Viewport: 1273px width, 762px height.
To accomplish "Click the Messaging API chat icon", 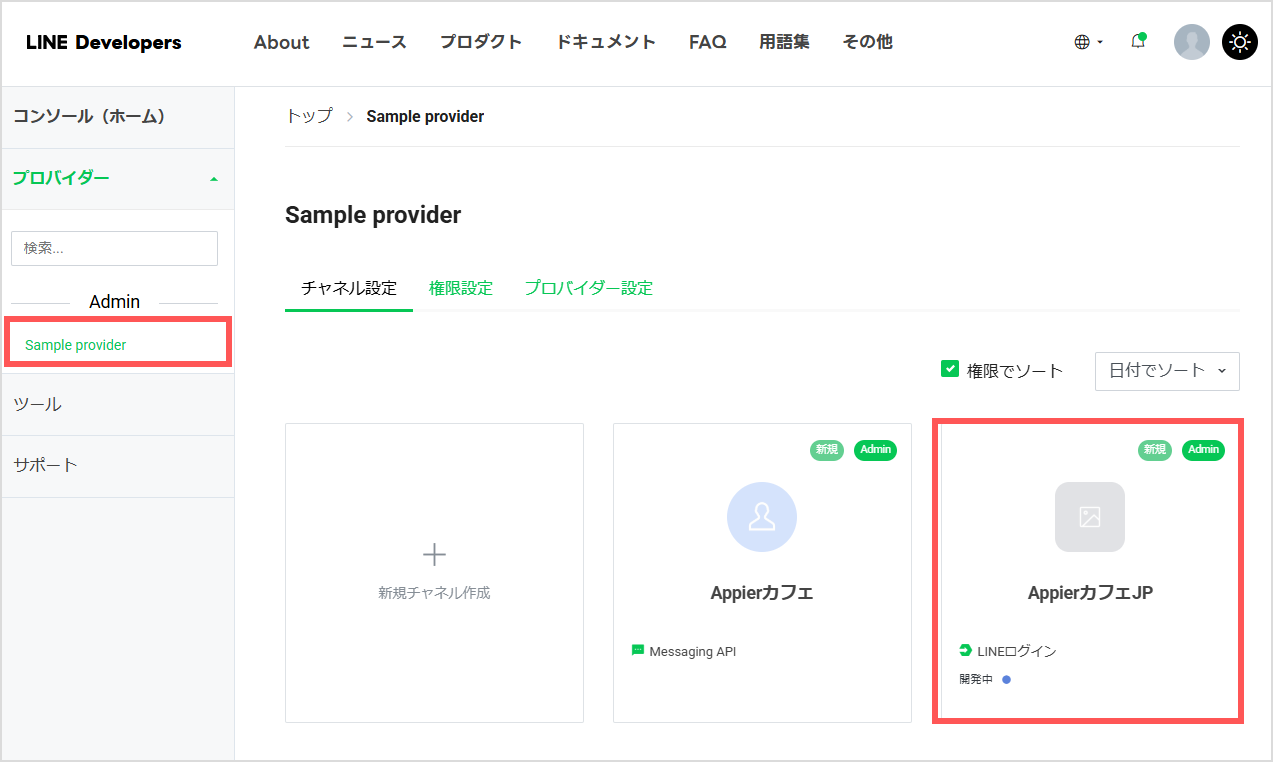I will pyautogui.click(x=638, y=650).
